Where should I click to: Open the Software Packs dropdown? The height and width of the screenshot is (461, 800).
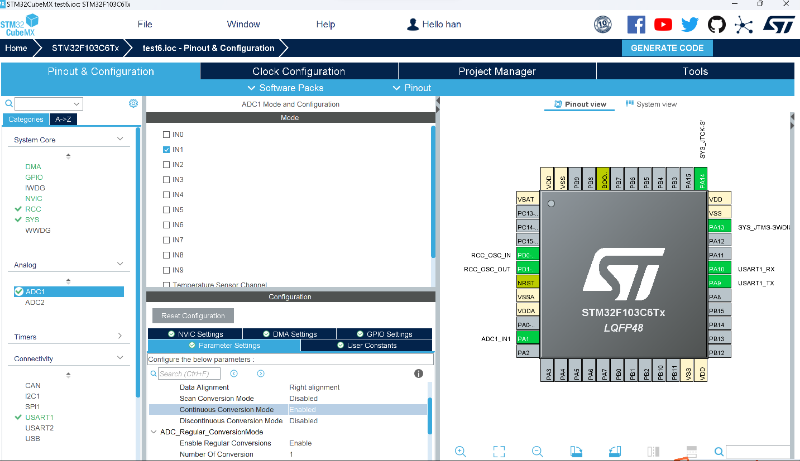290,88
